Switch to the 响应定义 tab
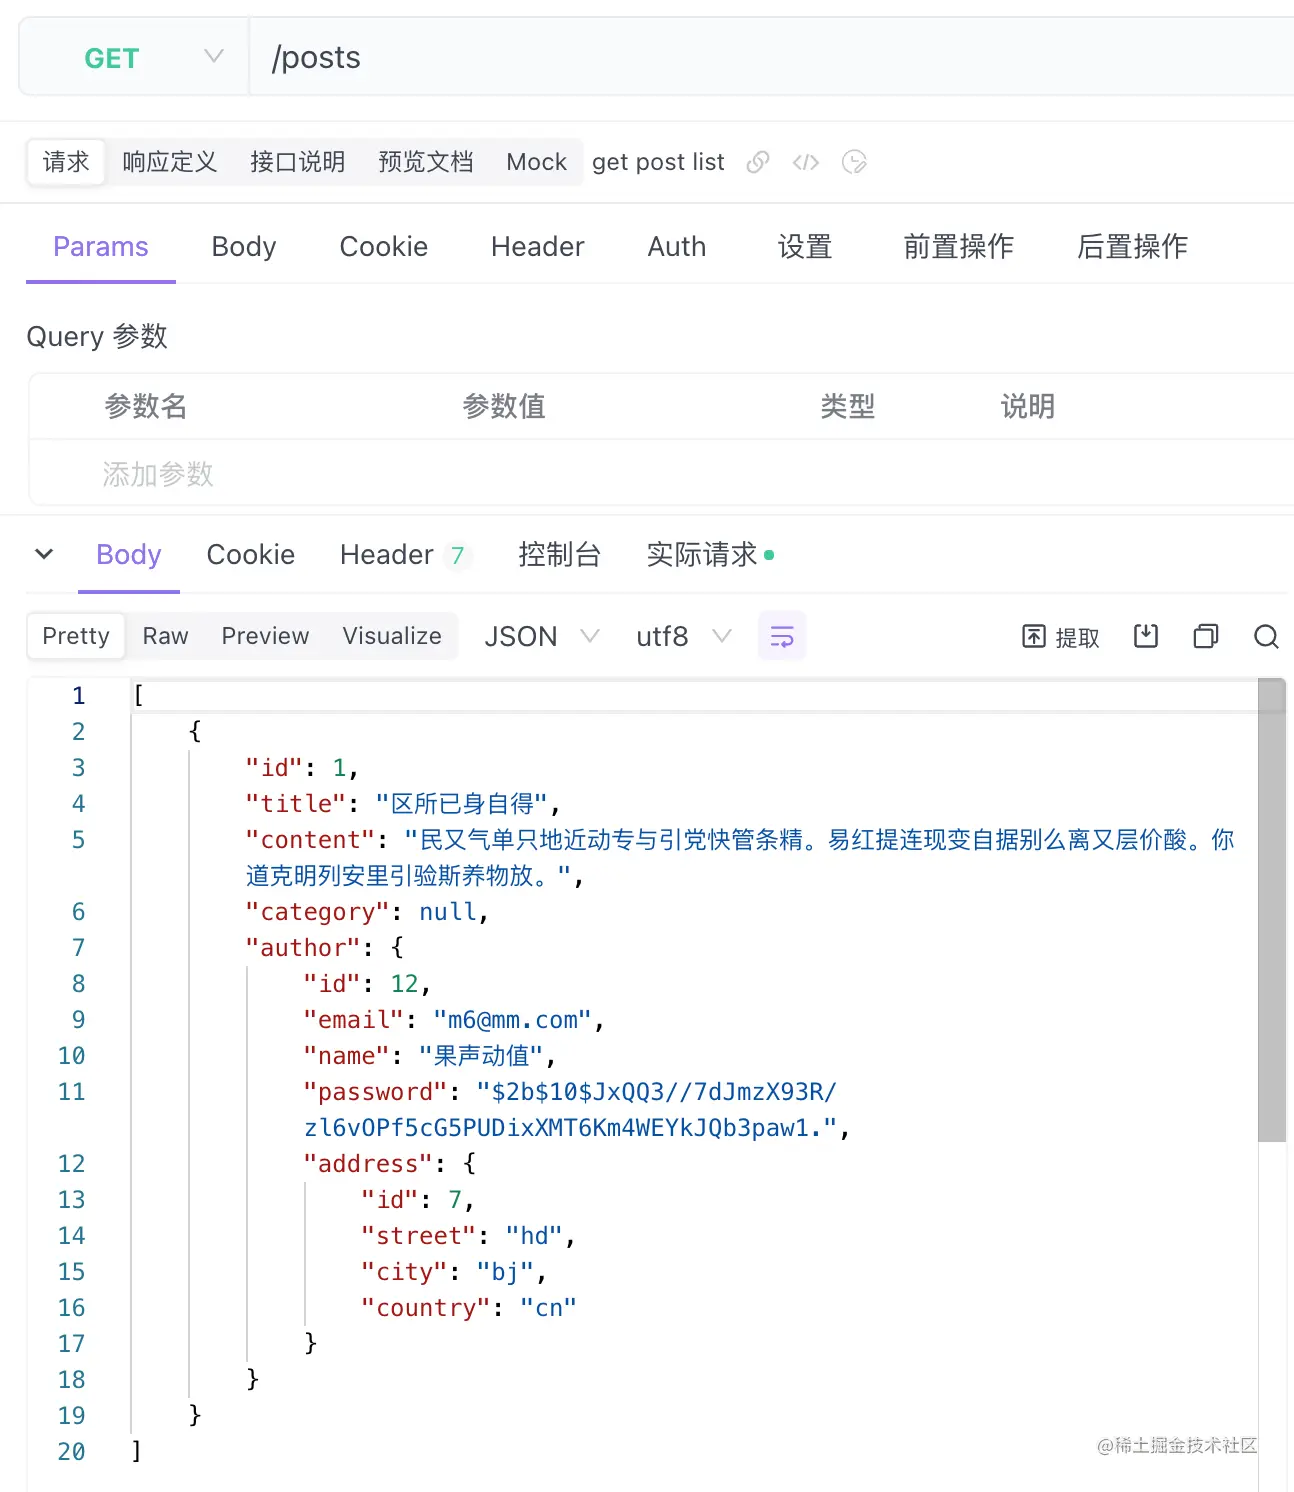This screenshot has width=1294, height=1492. pyautogui.click(x=170, y=162)
